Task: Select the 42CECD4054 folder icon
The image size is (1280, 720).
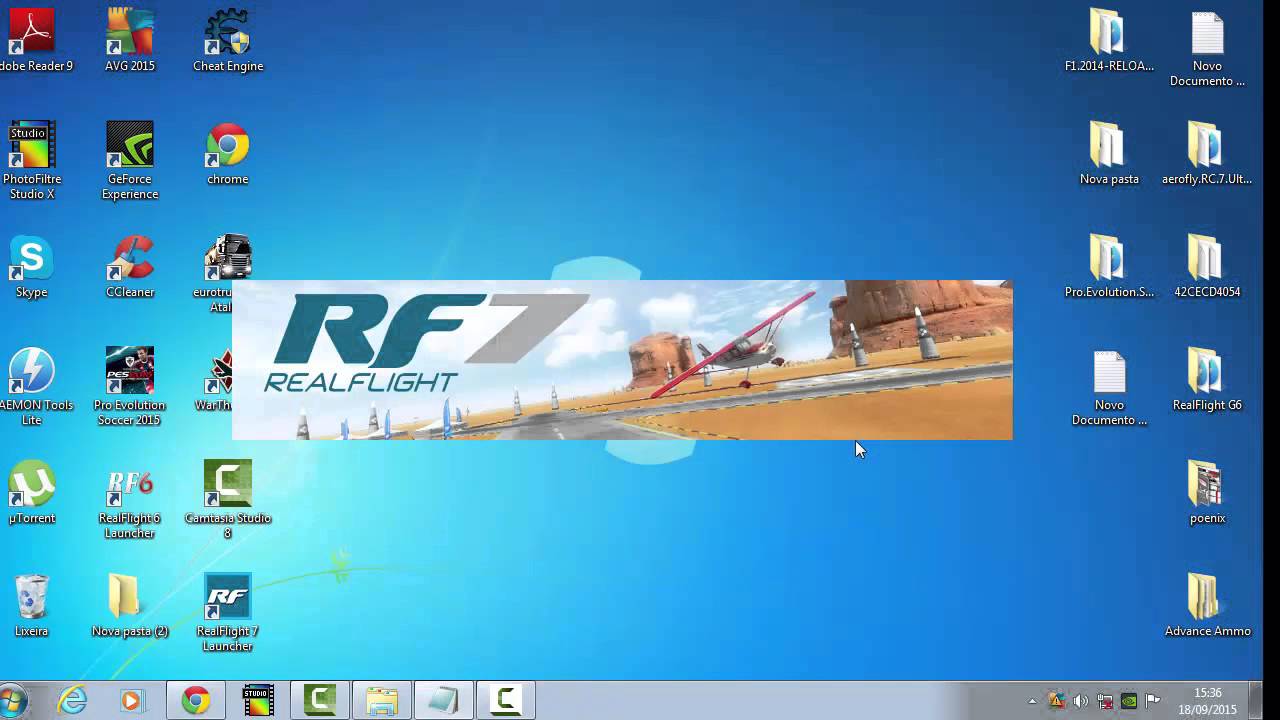Action: coord(1207,268)
